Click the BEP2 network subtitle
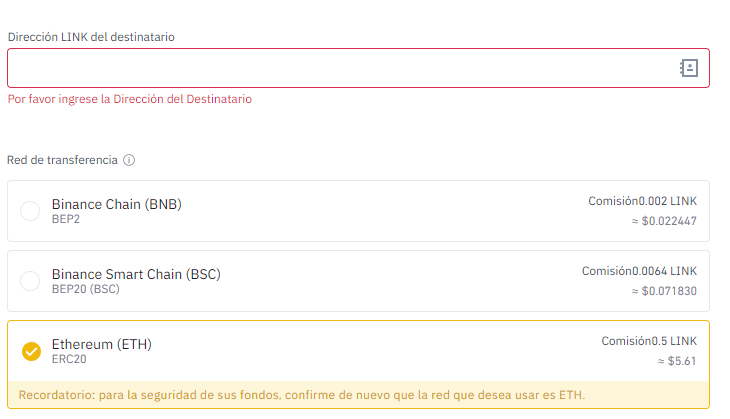 click(x=66, y=219)
